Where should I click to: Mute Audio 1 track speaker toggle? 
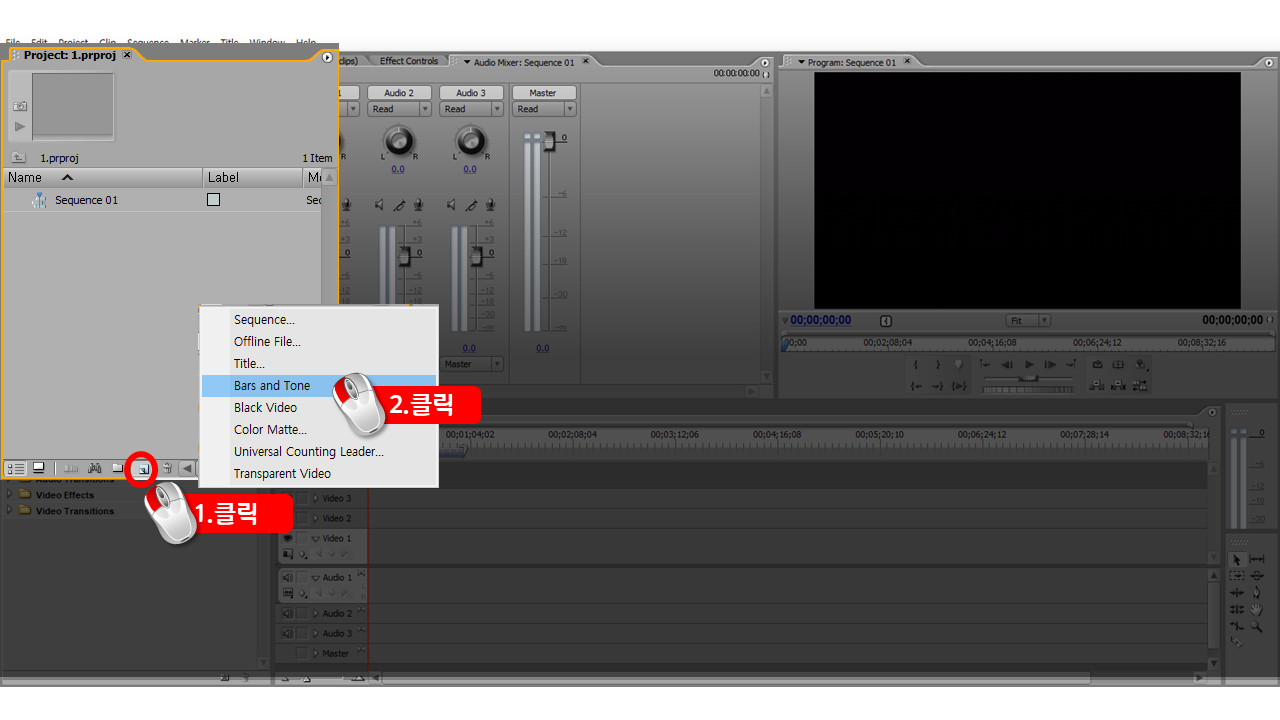point(287,578)
